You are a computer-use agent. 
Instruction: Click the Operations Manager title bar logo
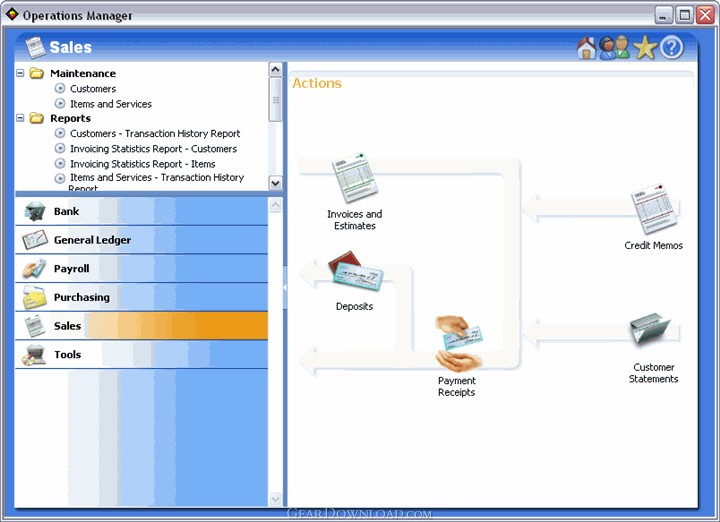(12, 14)
